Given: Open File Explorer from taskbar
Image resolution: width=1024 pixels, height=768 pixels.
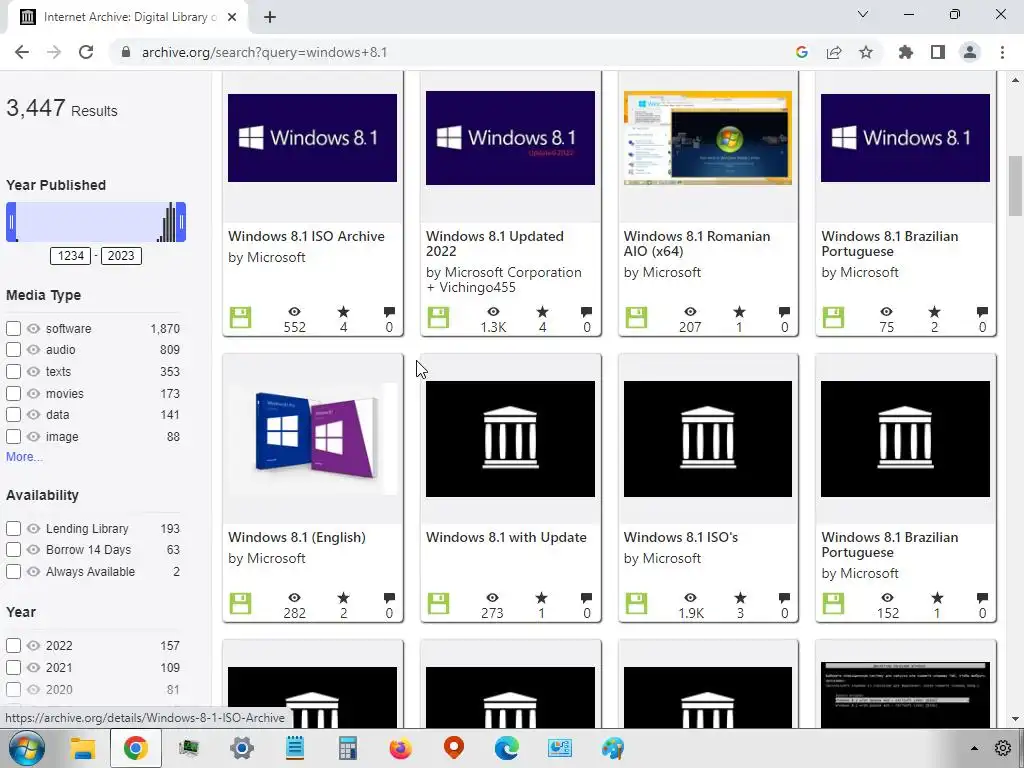Looking at the screenshot, I should 82,748.
